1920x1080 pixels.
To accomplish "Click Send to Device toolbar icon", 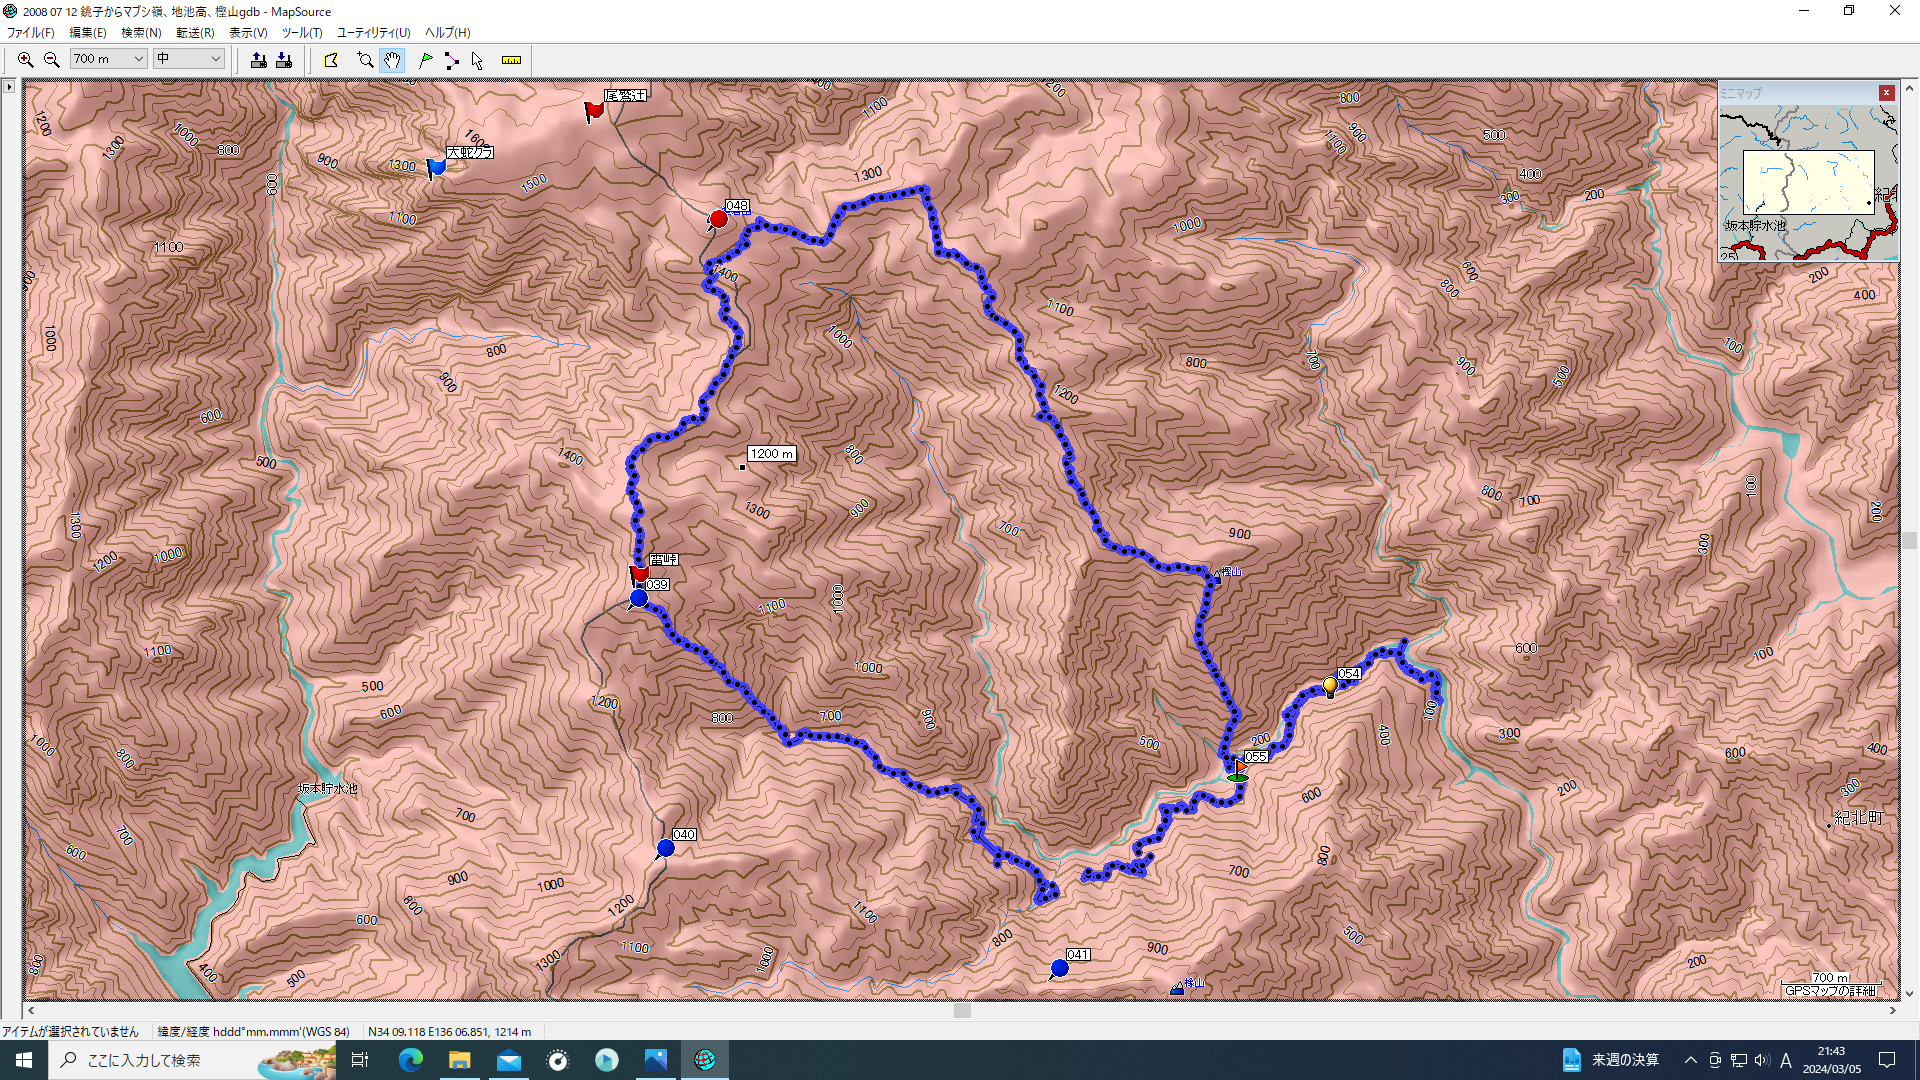I will tap(258, 60).
